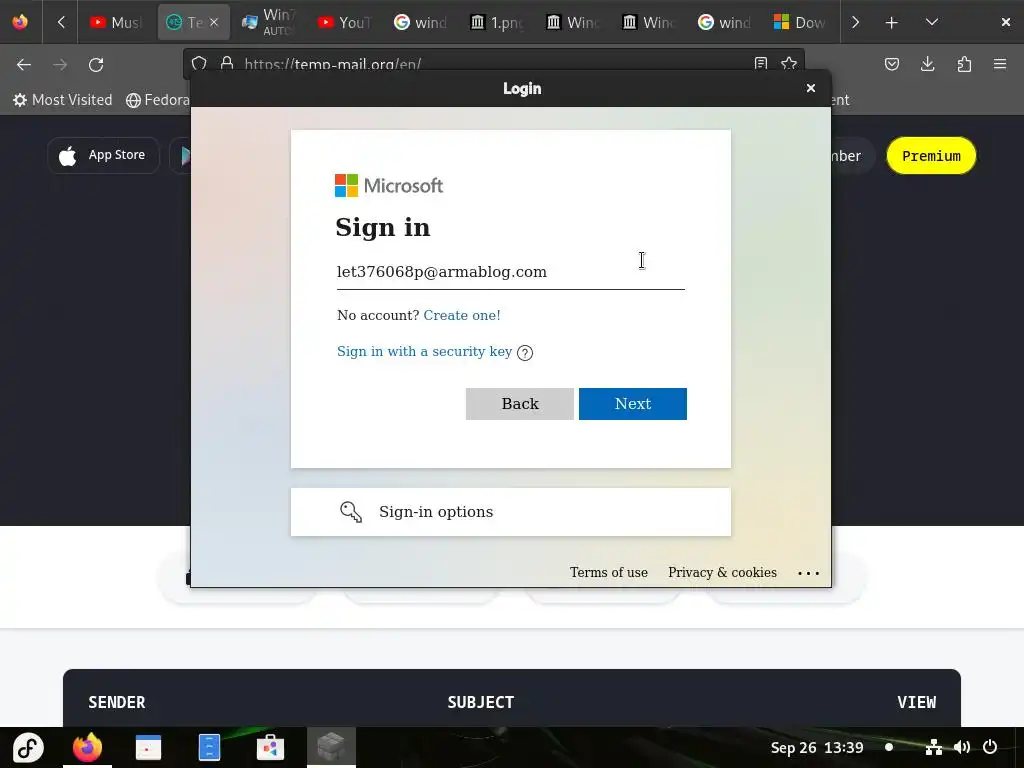
Task: Open the Fedora bookmark
Action: coord(157,100)
